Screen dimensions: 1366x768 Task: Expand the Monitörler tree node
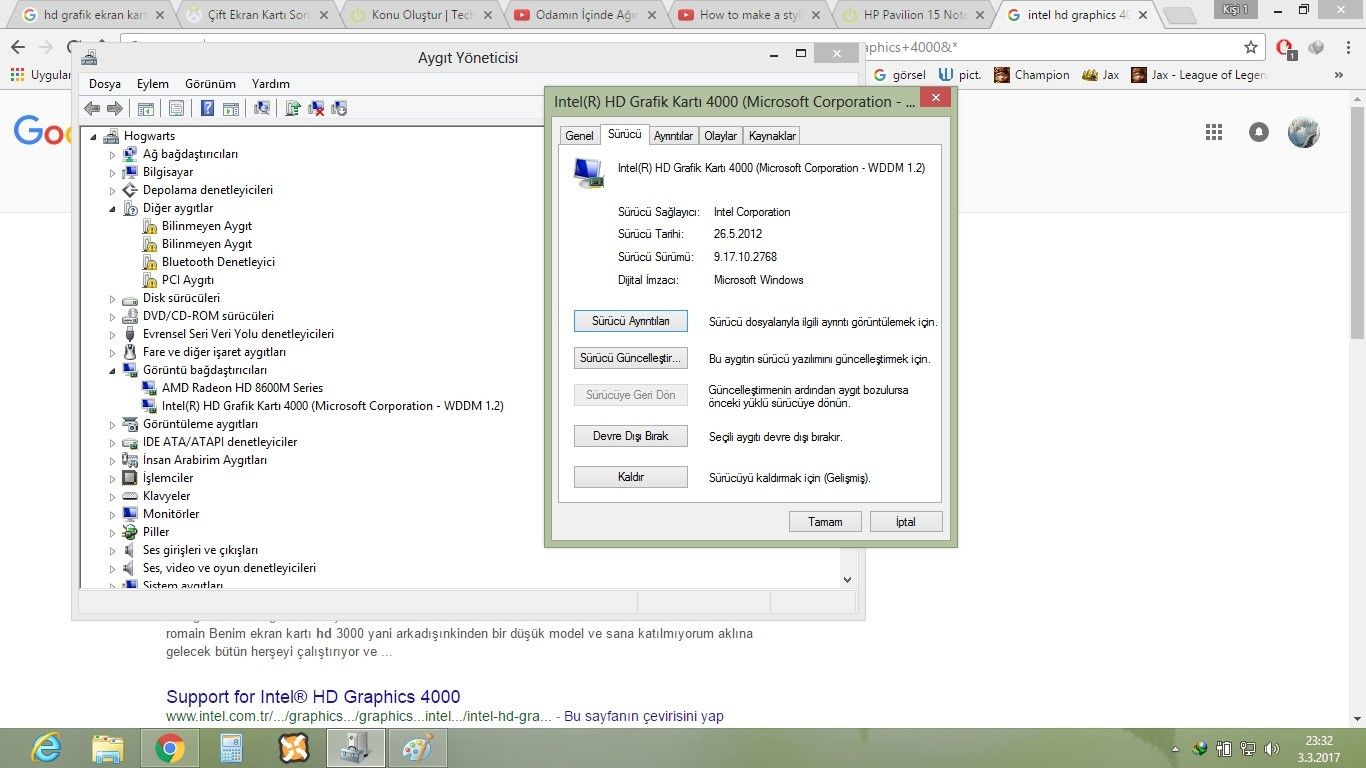(113, 514)
